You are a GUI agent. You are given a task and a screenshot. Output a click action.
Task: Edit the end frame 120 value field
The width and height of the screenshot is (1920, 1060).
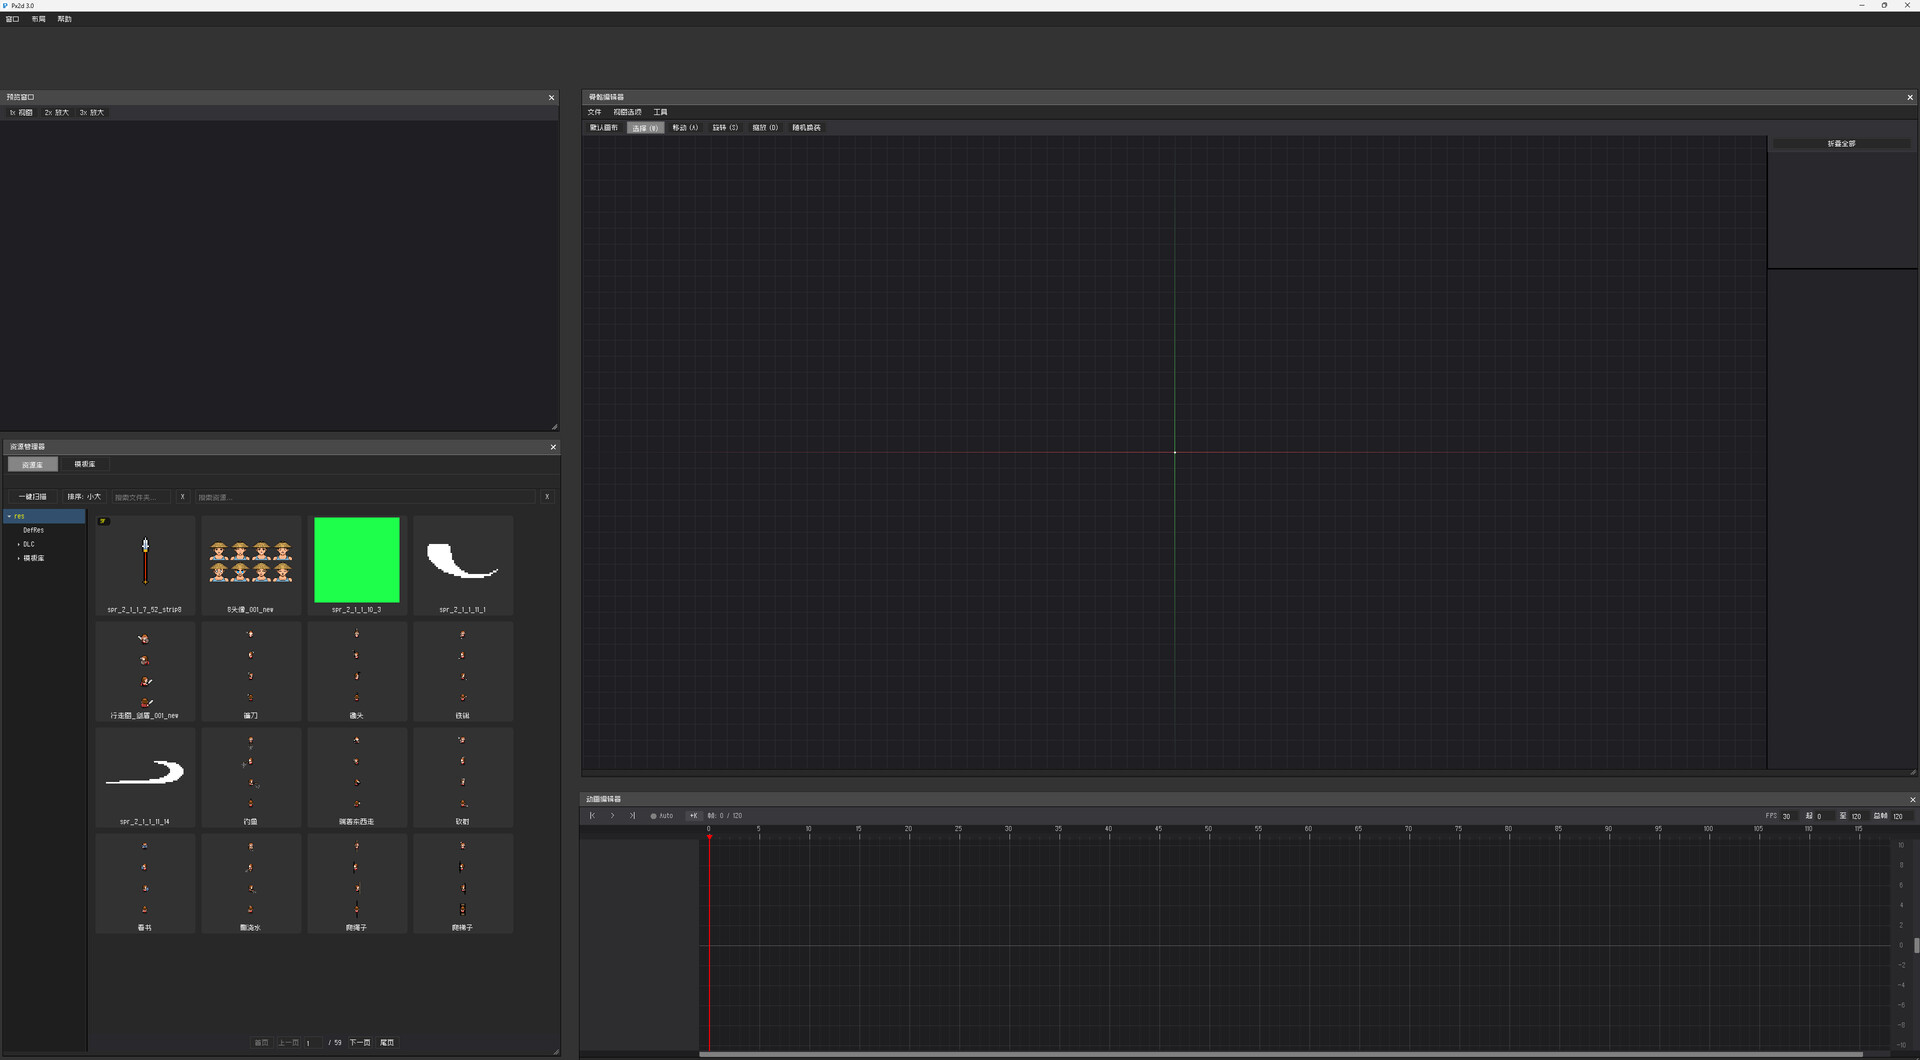(1858, 817)
